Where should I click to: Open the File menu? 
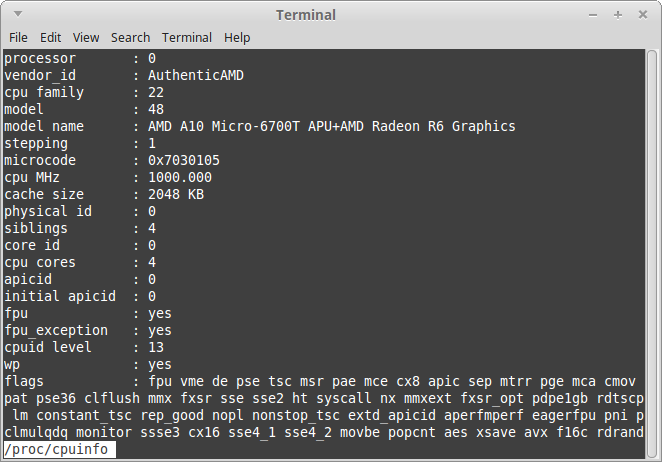[18, 38]
